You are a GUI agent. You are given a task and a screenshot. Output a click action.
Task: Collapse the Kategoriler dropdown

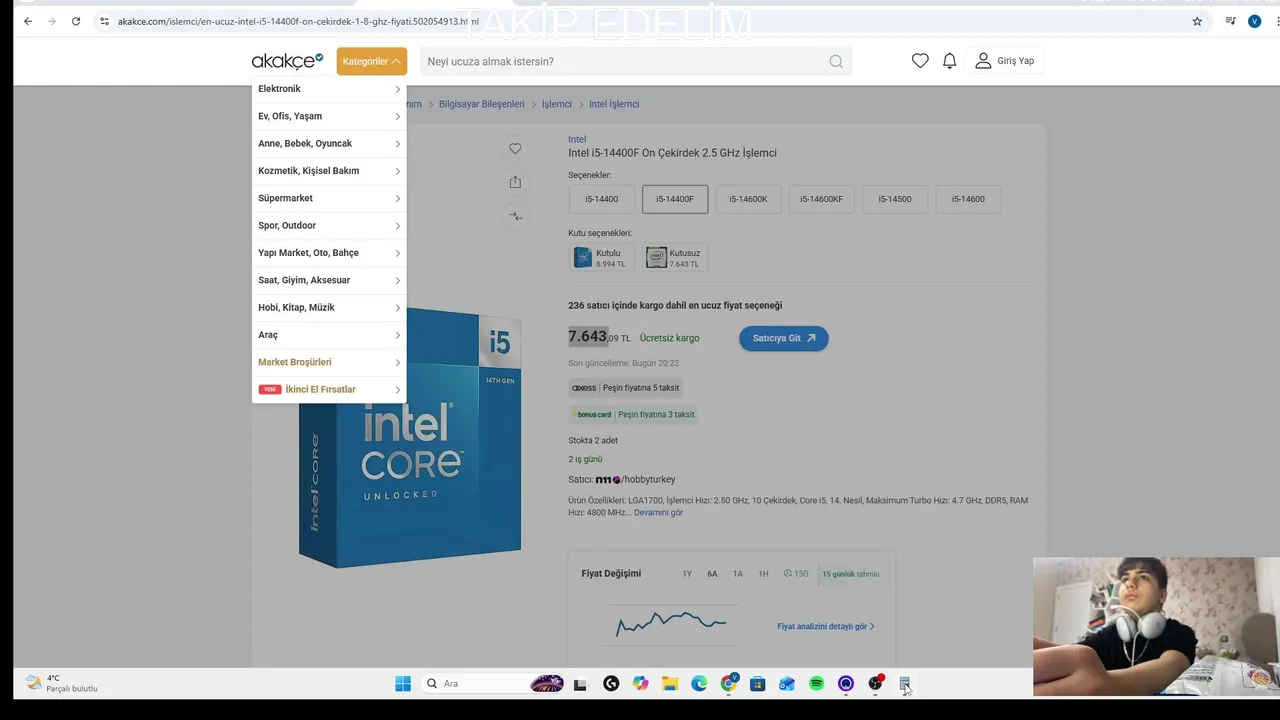point(372,61)
